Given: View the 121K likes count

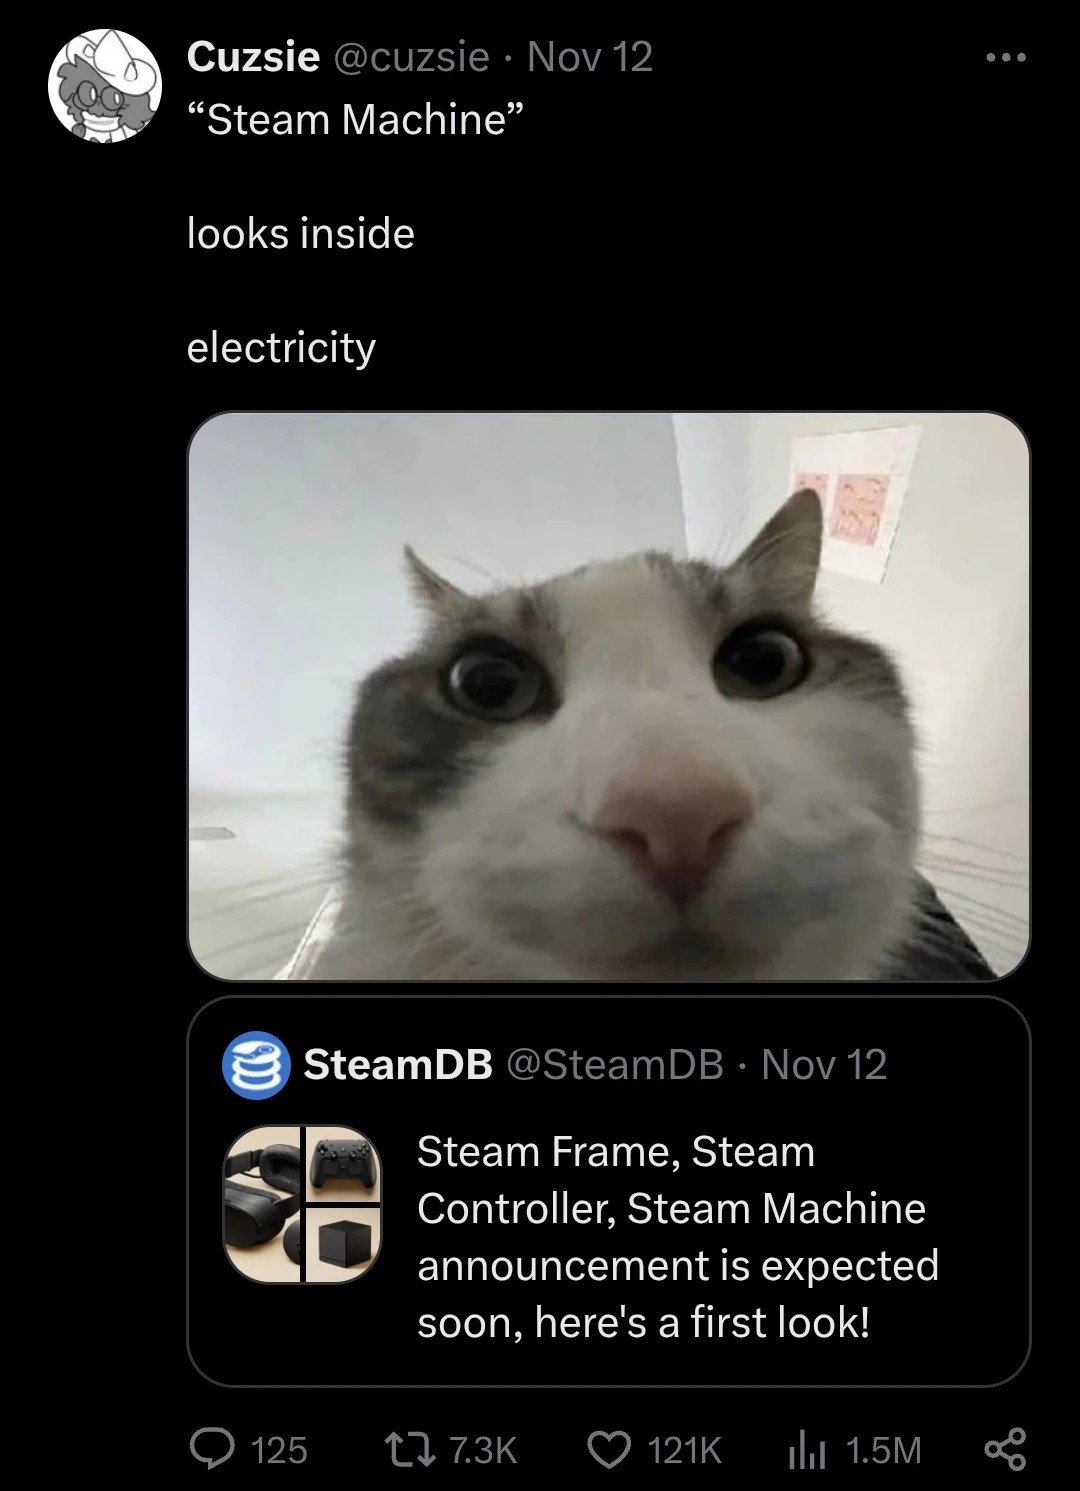Looking at the screenshot, I should [684, 1450].
